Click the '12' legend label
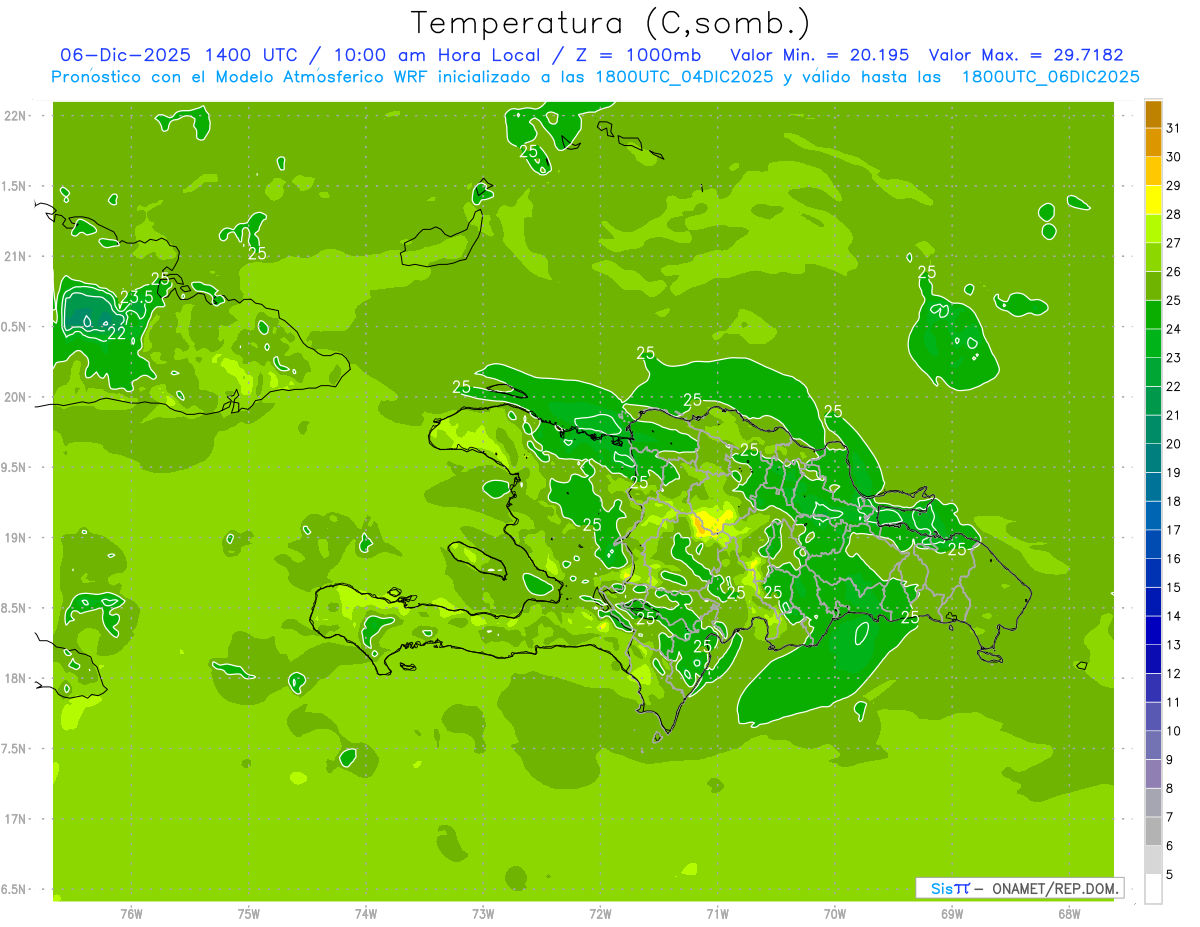 point(1174,674)
